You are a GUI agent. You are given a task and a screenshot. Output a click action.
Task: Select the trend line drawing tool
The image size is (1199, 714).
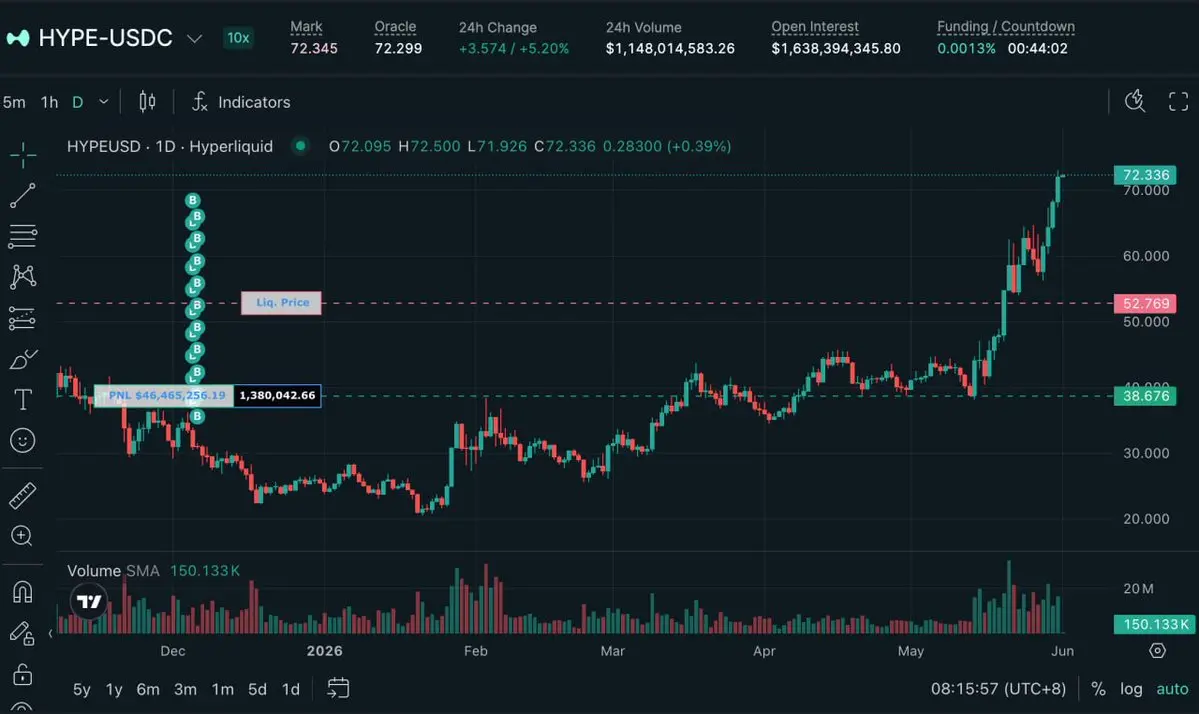22,196
